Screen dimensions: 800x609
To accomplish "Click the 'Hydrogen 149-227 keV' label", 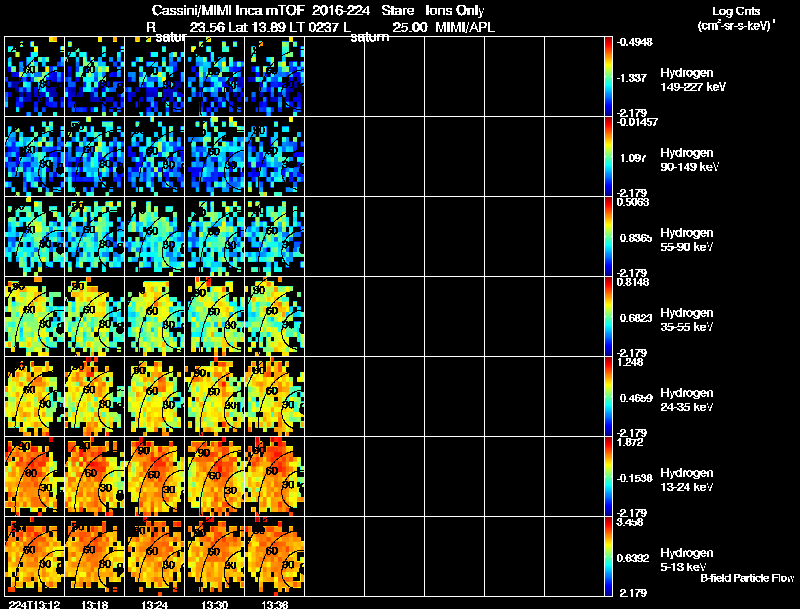I will point(693,80).
